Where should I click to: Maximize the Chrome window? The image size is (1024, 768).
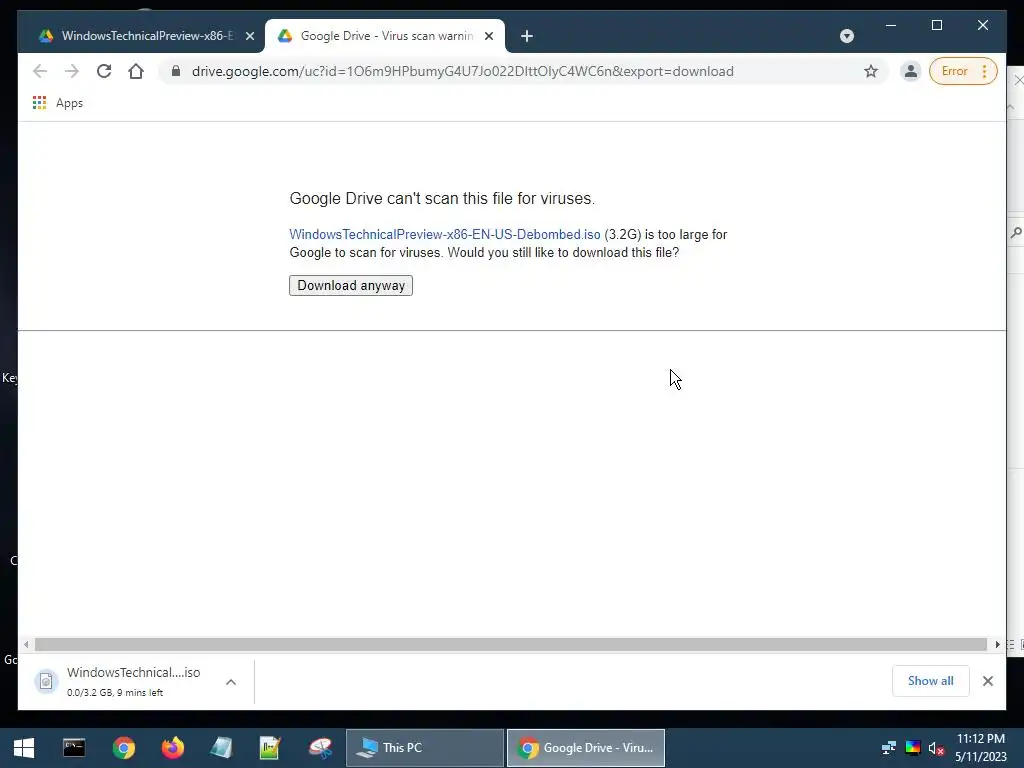(x=936, y=25)
